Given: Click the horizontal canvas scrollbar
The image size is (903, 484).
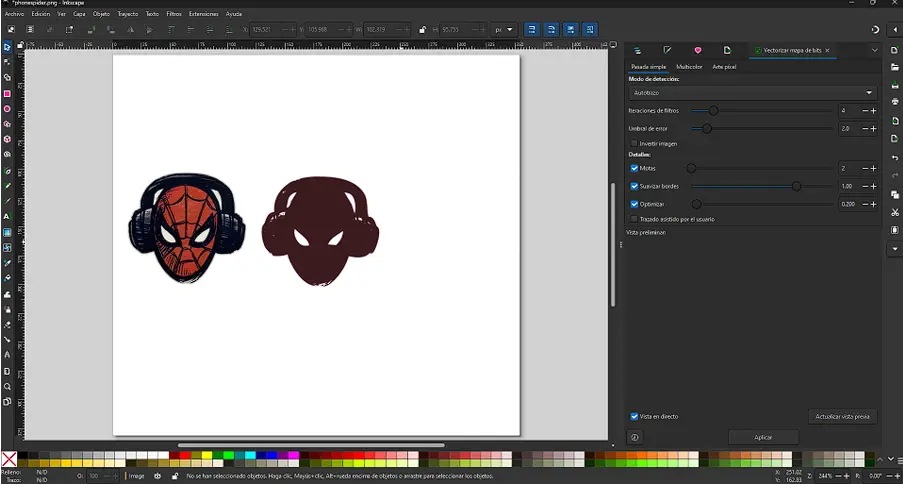Looking at the screenshot, I should pos(311,445).
